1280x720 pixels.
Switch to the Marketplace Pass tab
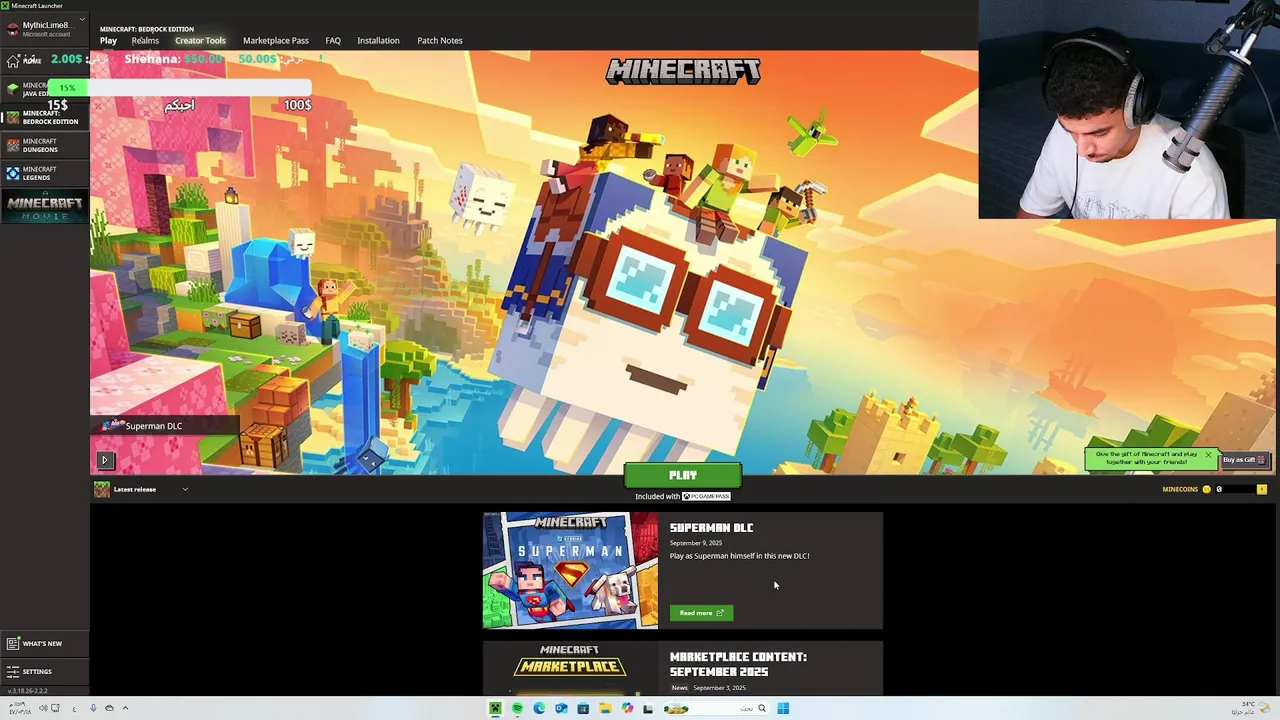276,41
